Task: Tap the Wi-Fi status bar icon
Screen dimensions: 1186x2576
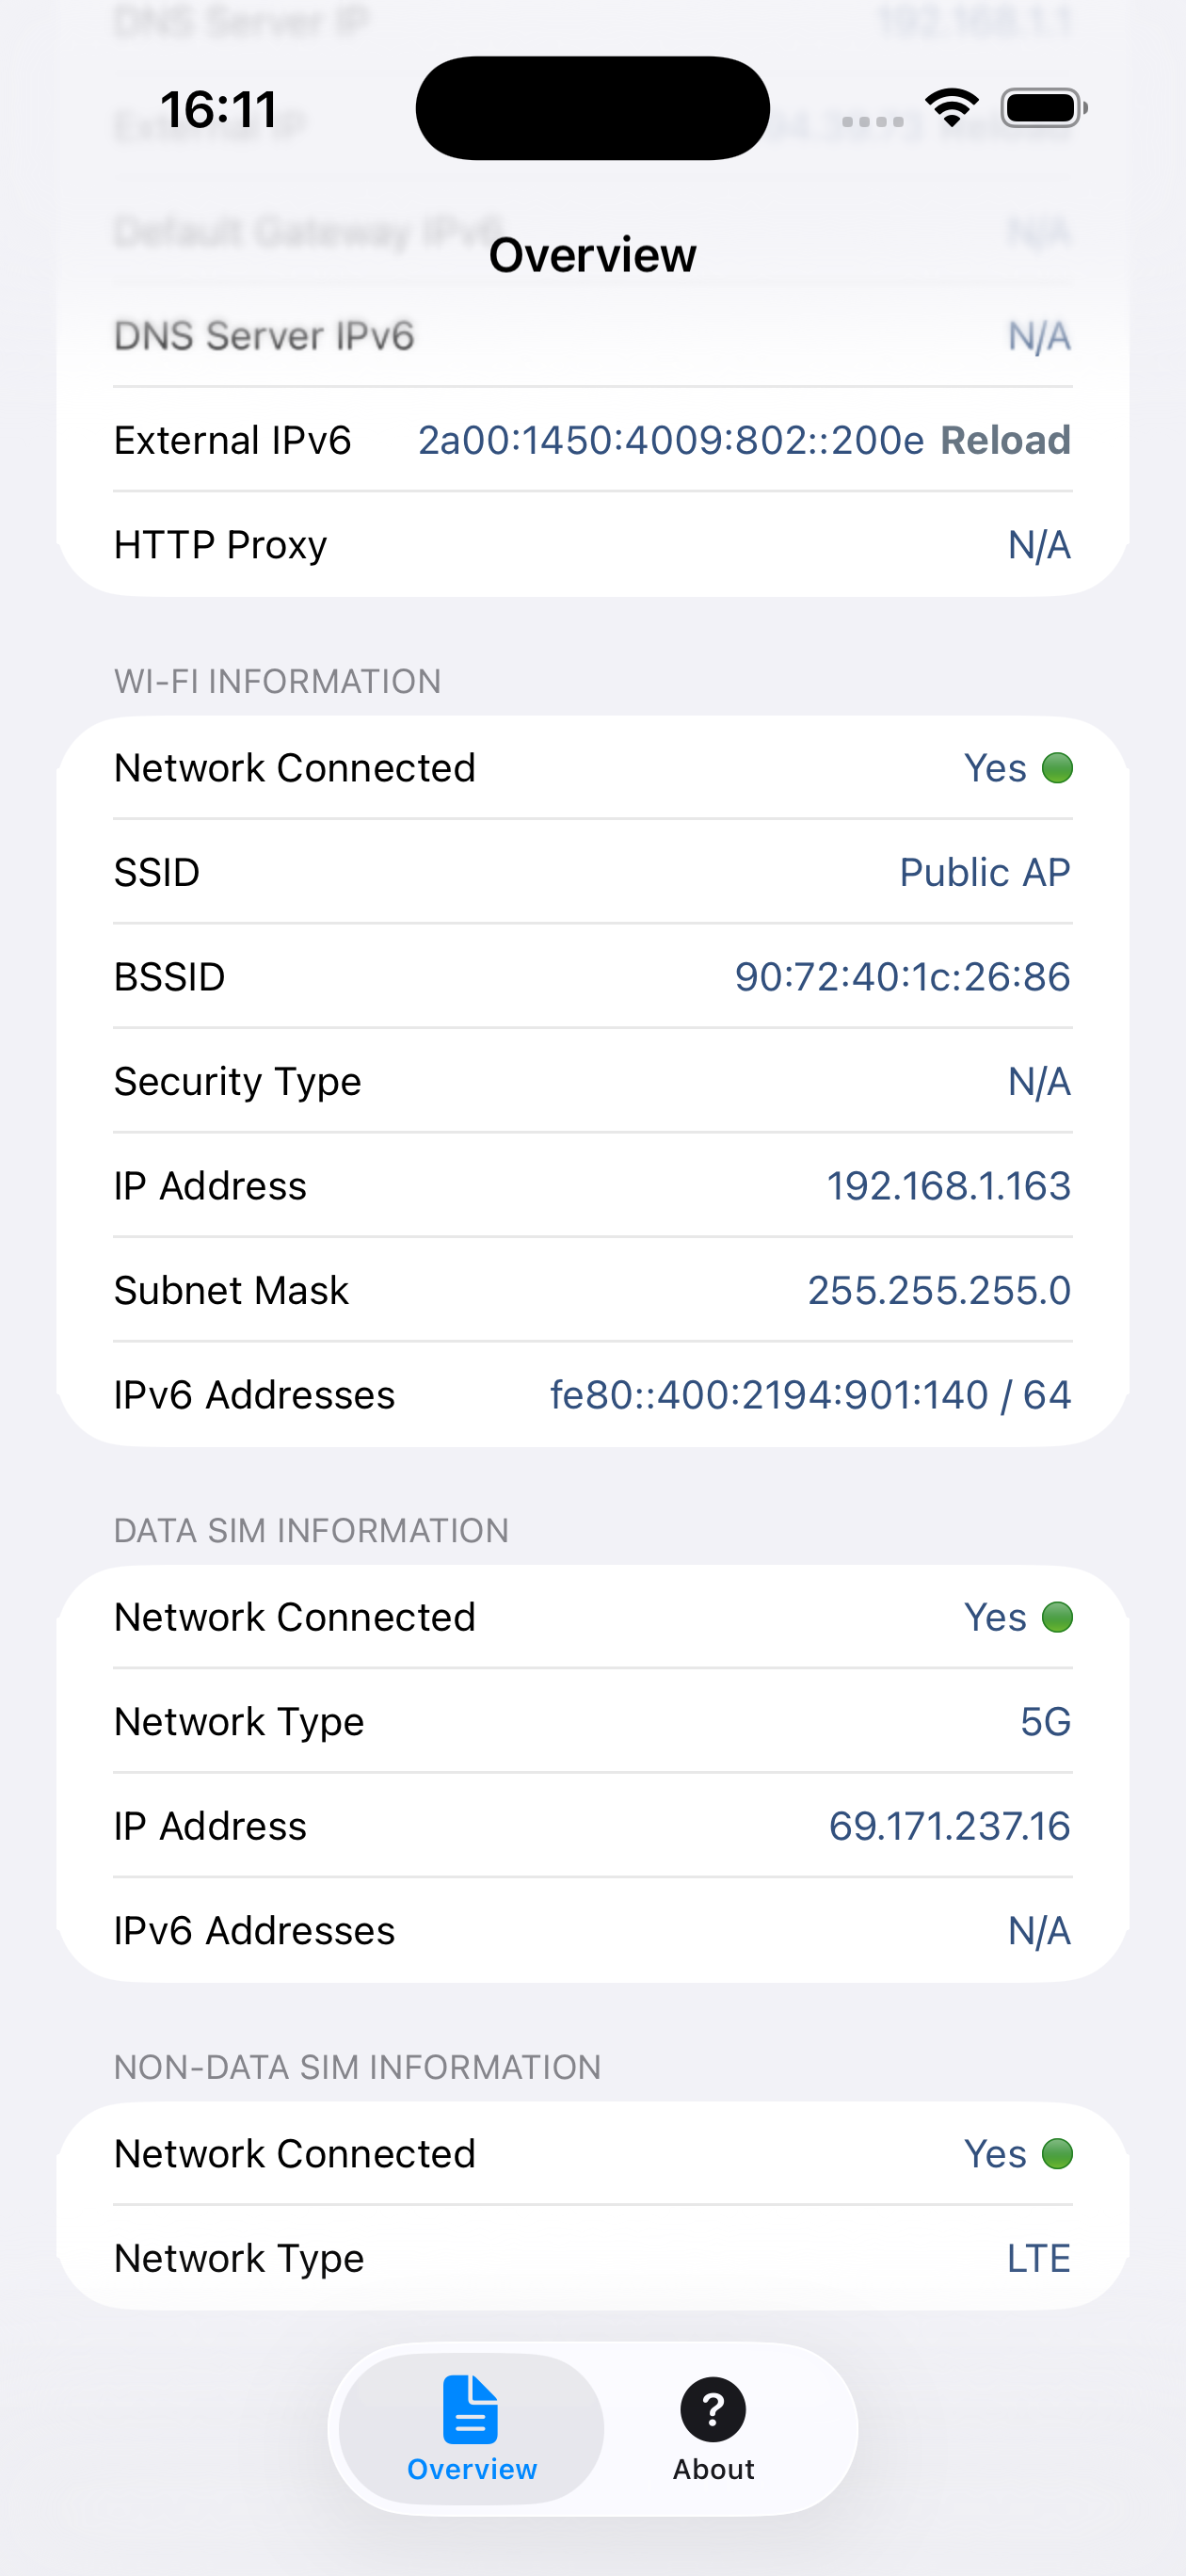Action: [951, 107]
